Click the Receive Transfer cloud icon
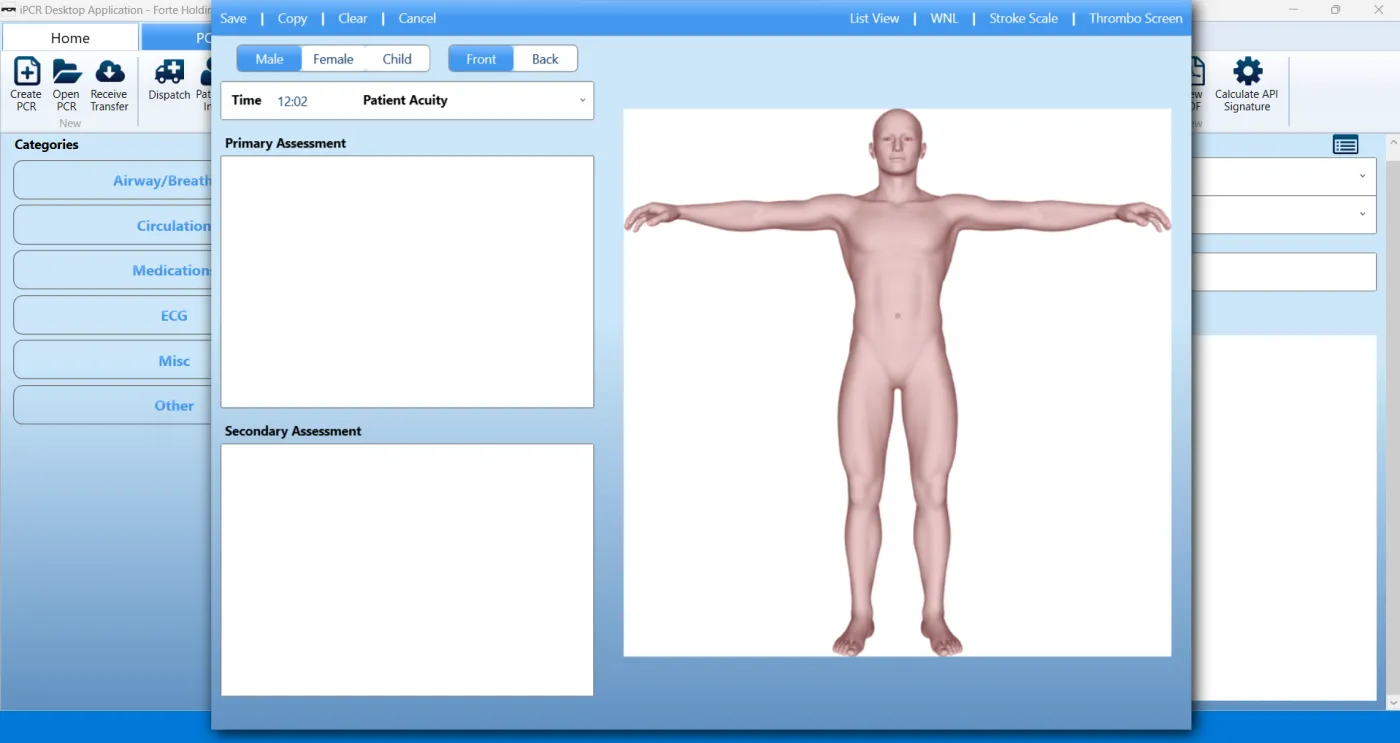Image resolution: width=1400 pixels, height=743 pixels. [x=109, y=72]
